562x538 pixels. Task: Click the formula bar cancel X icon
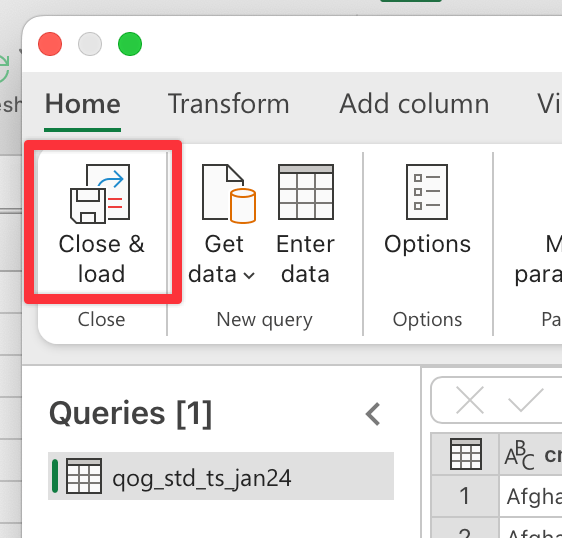[x=470, y=400]
